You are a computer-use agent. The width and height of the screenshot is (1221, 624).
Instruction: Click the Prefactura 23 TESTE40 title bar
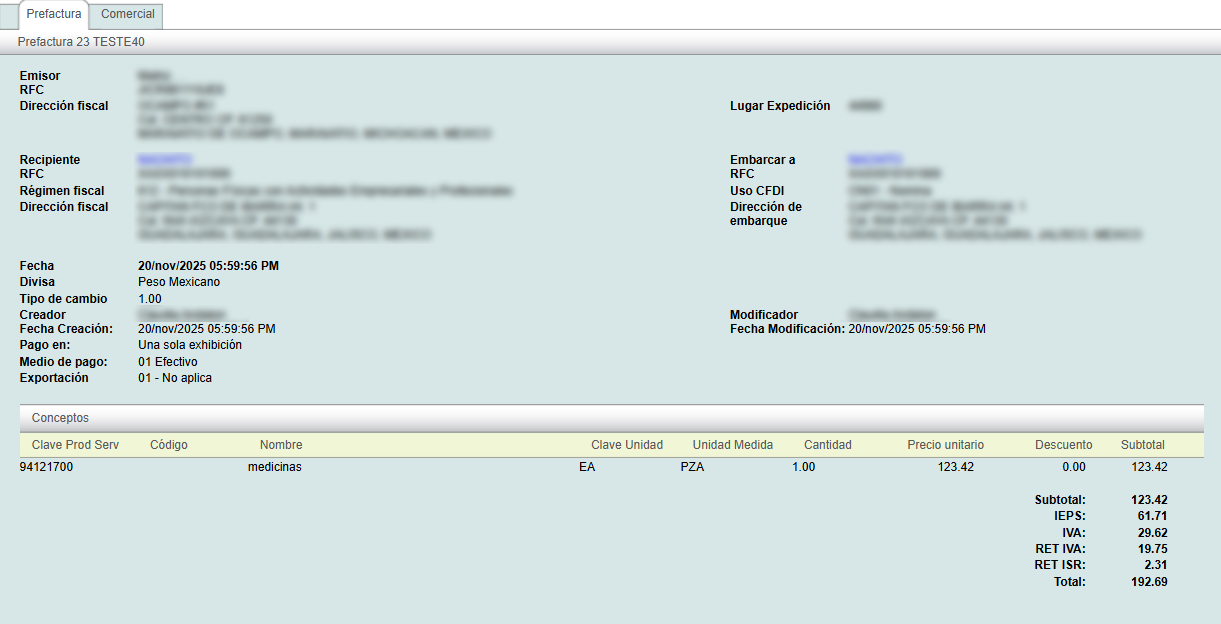tap(81, 43)
